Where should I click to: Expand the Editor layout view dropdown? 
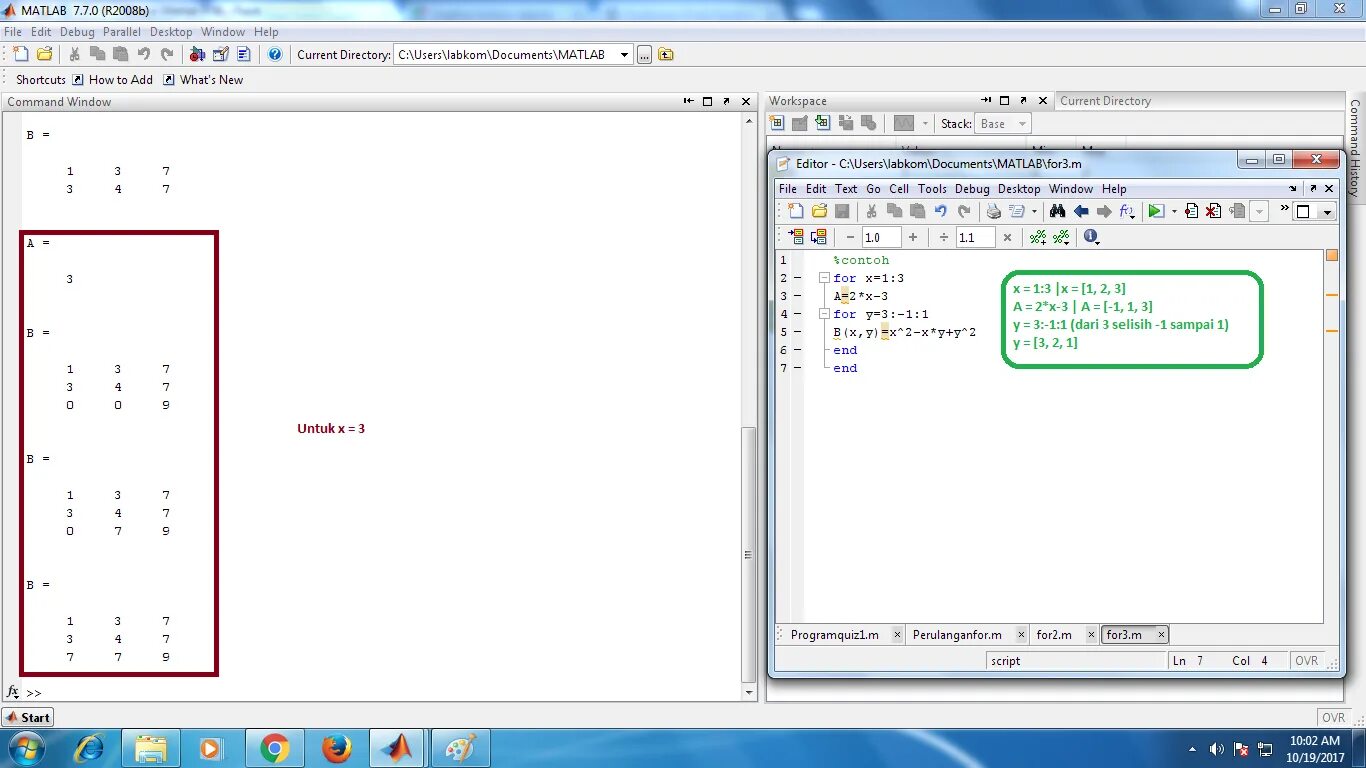click(x=1328, y=211)
